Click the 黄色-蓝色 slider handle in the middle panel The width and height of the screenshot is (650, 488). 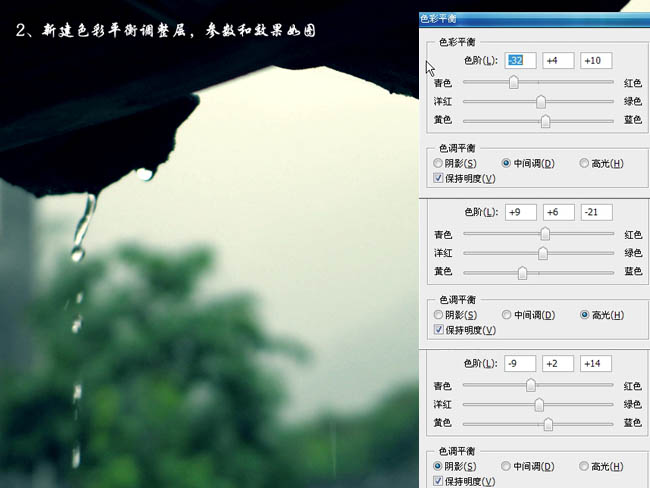click(522, 272)
